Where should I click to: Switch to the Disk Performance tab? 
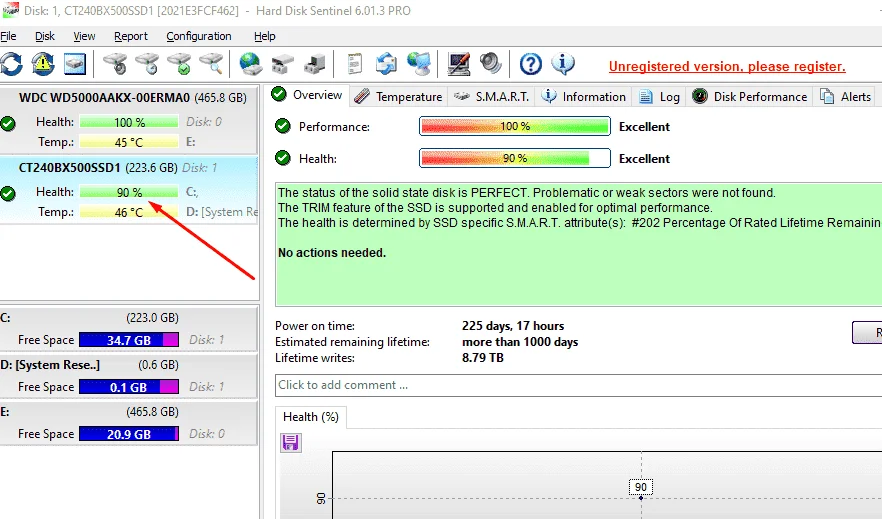tap(750, 97)
